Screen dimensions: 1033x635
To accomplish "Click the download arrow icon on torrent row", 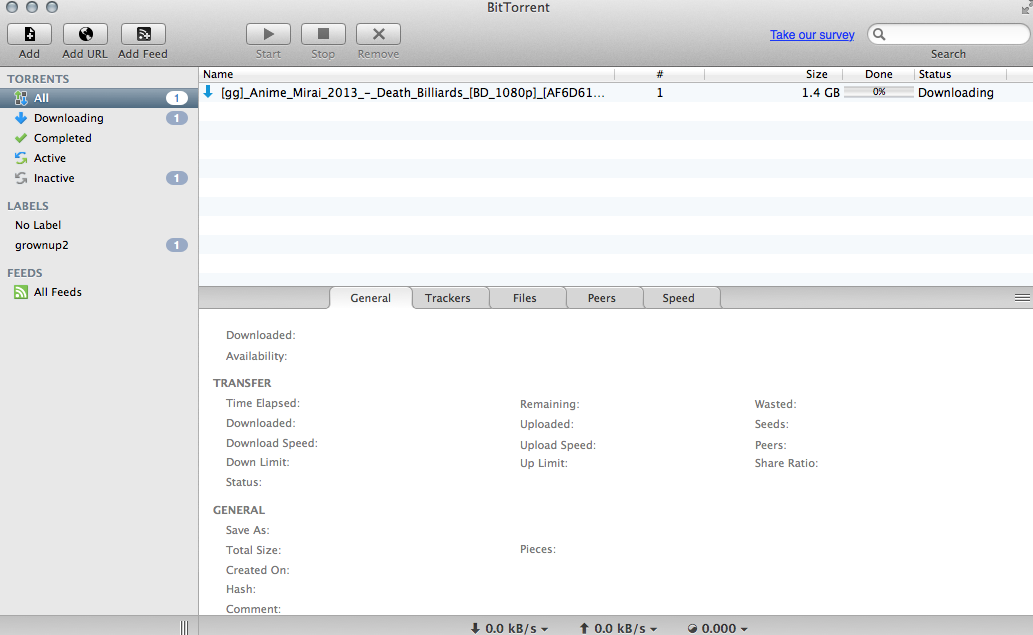I will pos(208,92).
